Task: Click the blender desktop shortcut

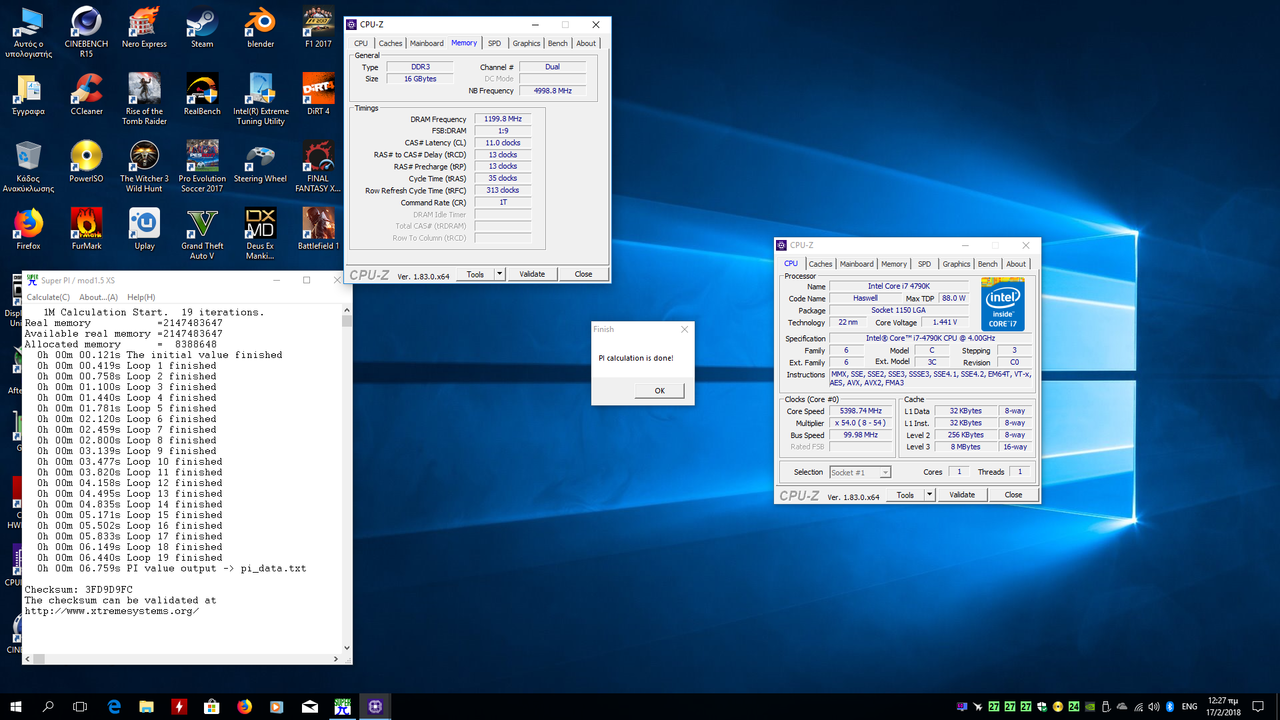Action: pos(260,27)
